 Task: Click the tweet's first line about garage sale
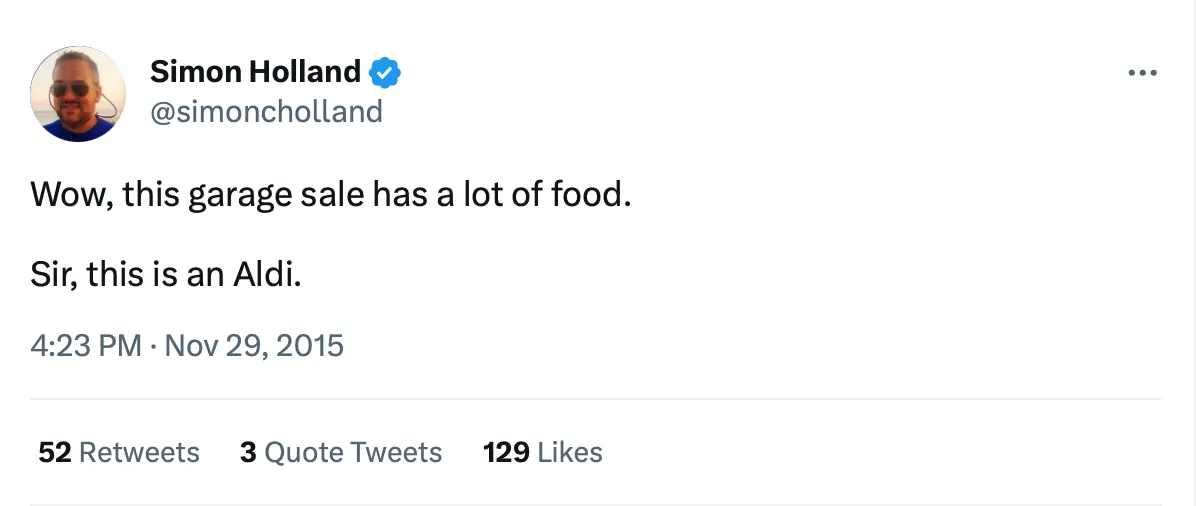click(x=331, y=193)
